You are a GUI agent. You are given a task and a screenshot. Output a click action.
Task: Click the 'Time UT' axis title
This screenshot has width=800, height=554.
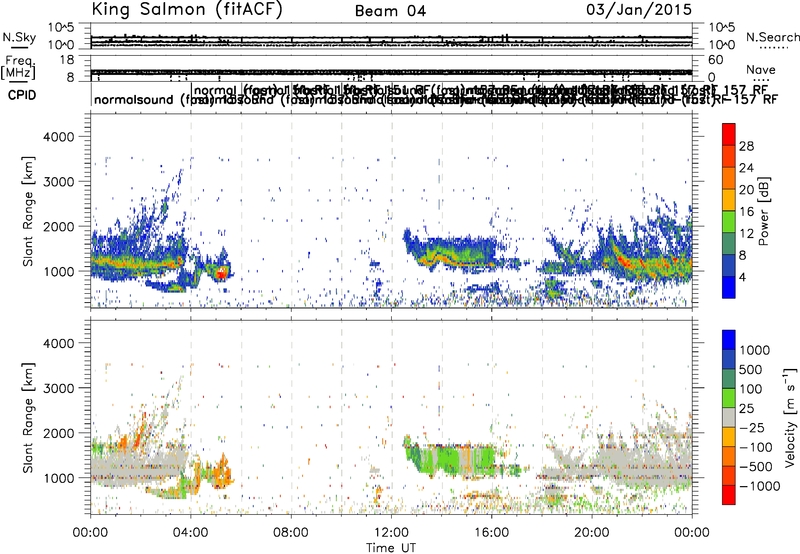click(x=391, y=548)
